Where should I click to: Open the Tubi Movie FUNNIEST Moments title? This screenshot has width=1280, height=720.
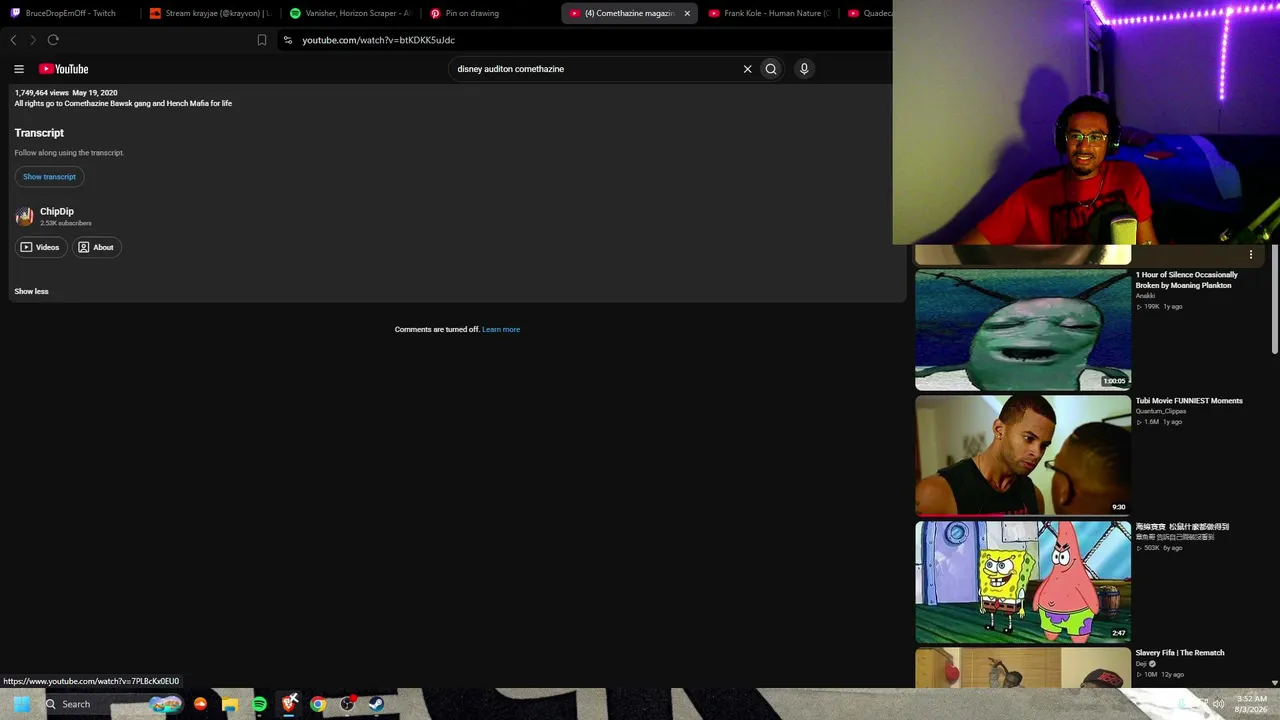click(x=1189, y=401)
